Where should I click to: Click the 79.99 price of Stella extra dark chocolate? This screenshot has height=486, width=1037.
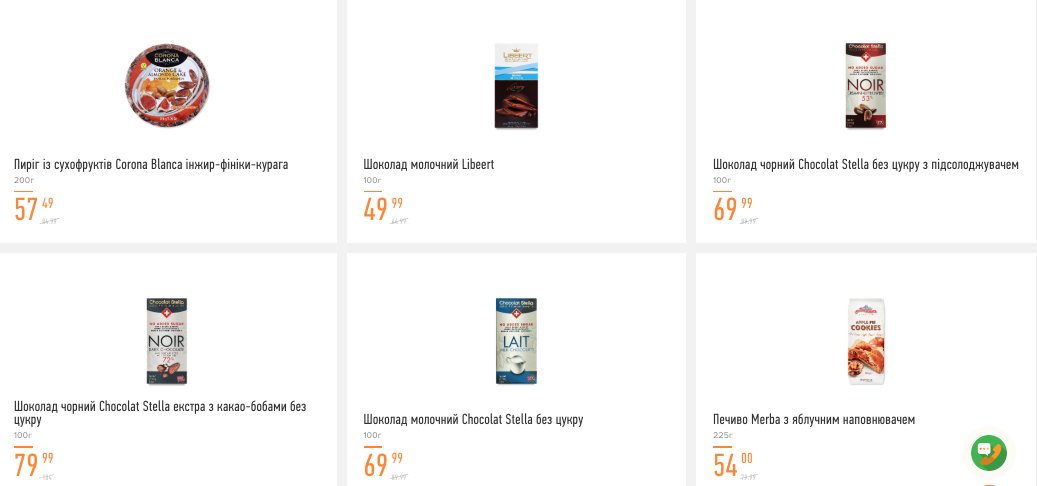[x=33, y=464]
